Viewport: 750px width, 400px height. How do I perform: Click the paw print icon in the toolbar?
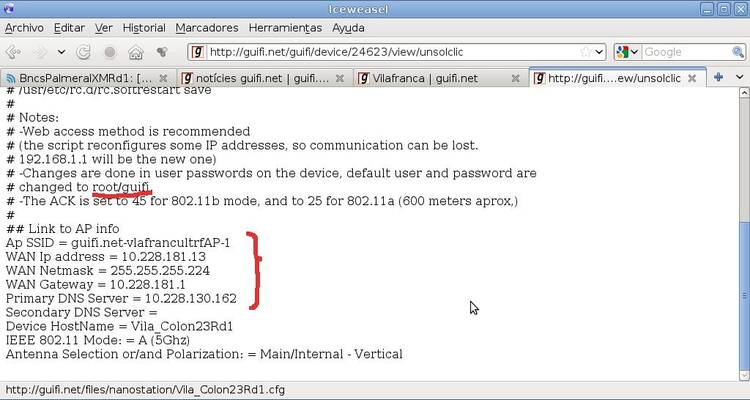pos(162,52)
